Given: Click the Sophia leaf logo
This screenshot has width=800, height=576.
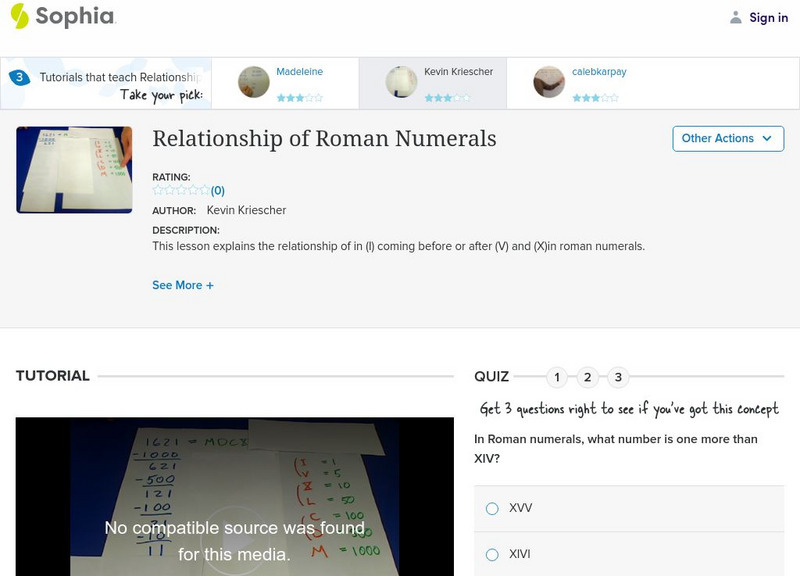Looking at the screenshot, I should point(18,17).
